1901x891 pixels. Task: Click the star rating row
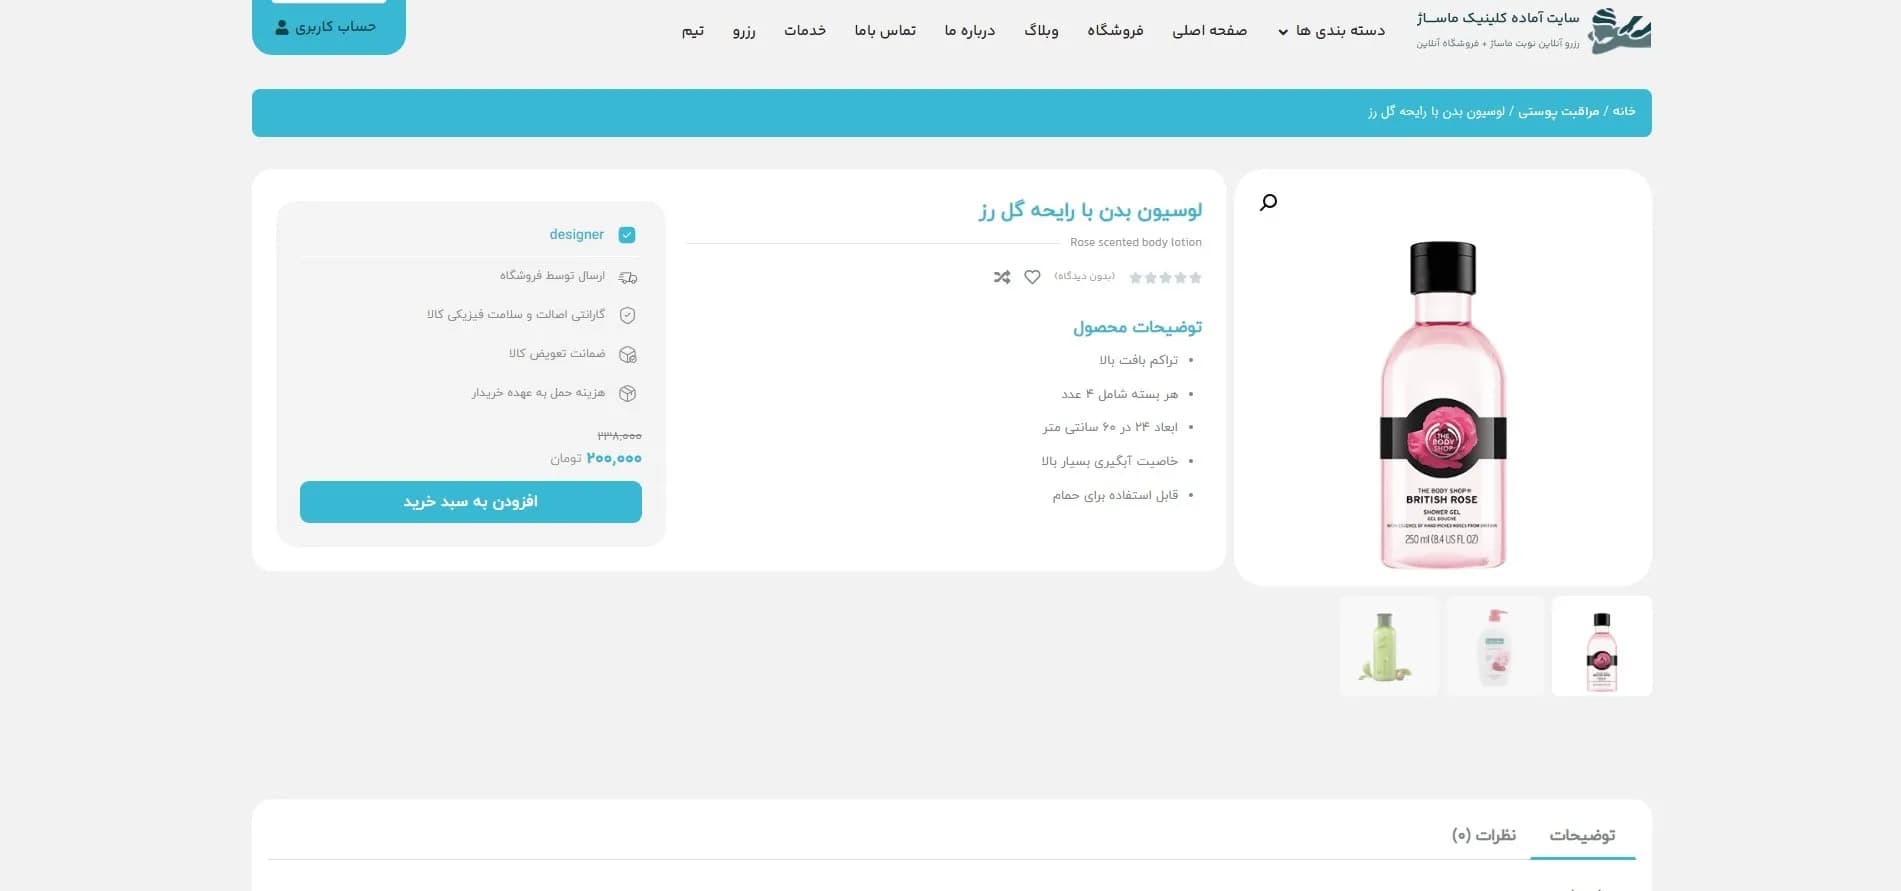pyautogui.click(x=1165, y=278)
